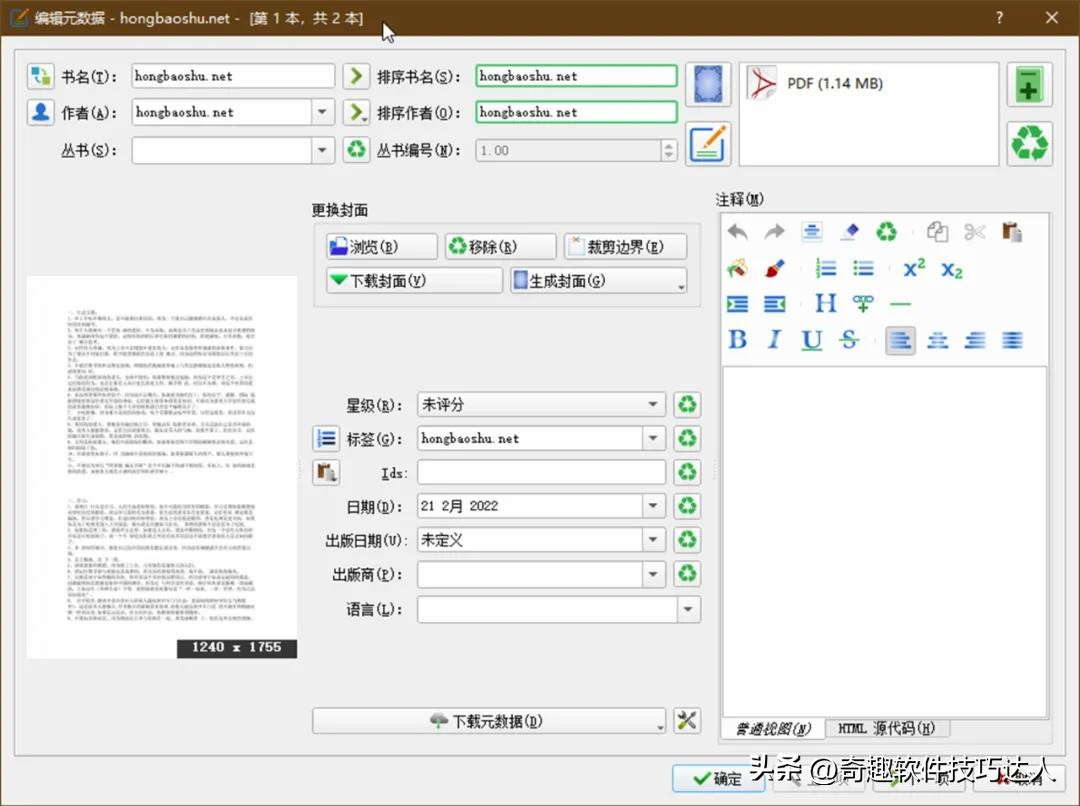Screen dimensions: 1080x806
Task: Add a new format with green book icon
Action: (1029, 85)
